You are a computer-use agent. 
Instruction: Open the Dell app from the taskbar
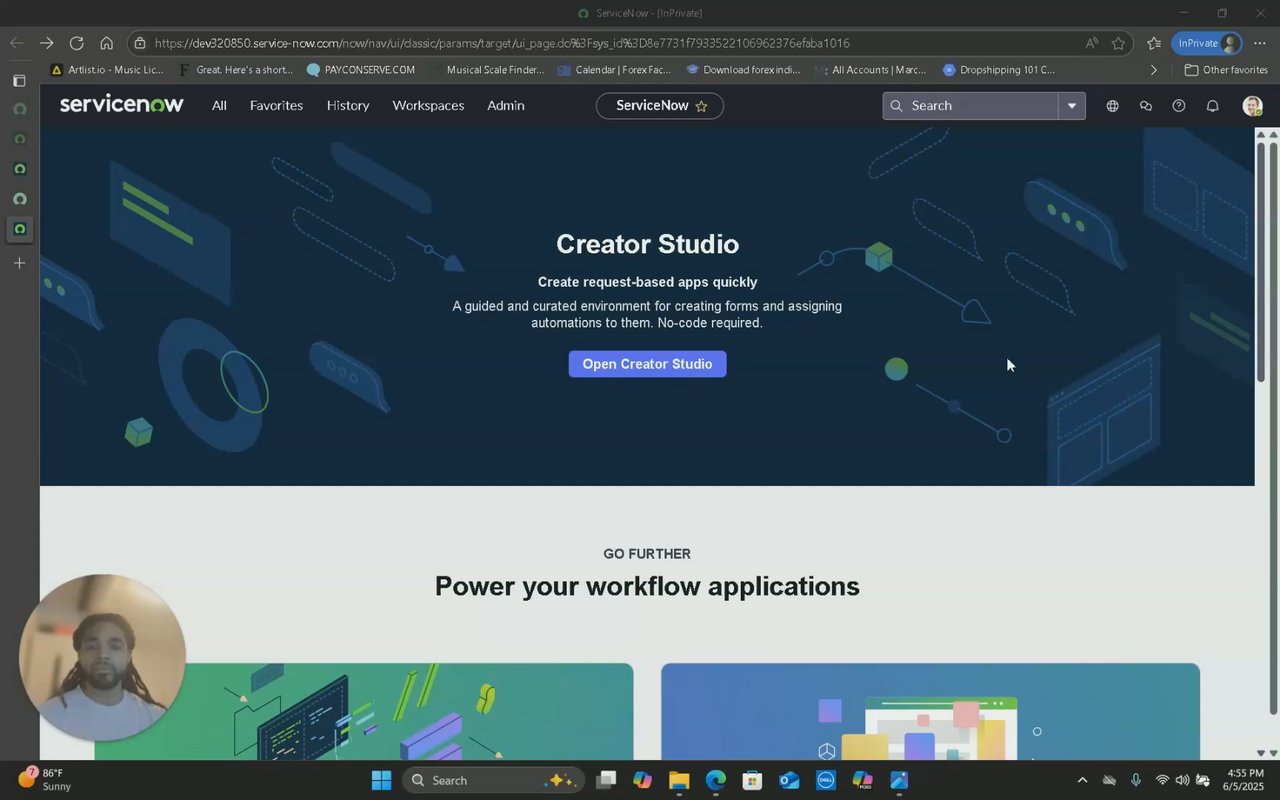point(826,780)
